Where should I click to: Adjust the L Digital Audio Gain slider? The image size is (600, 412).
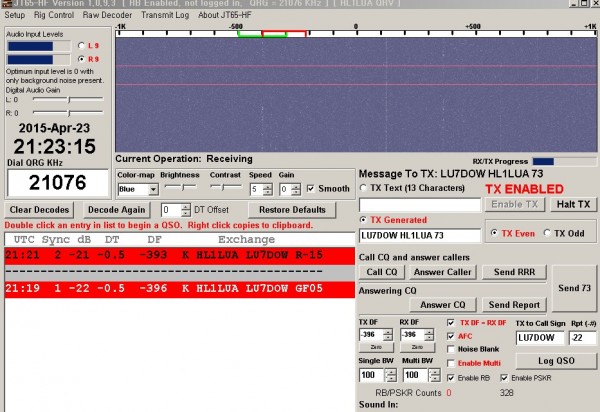pyautogui.click(x=68, y=99)
